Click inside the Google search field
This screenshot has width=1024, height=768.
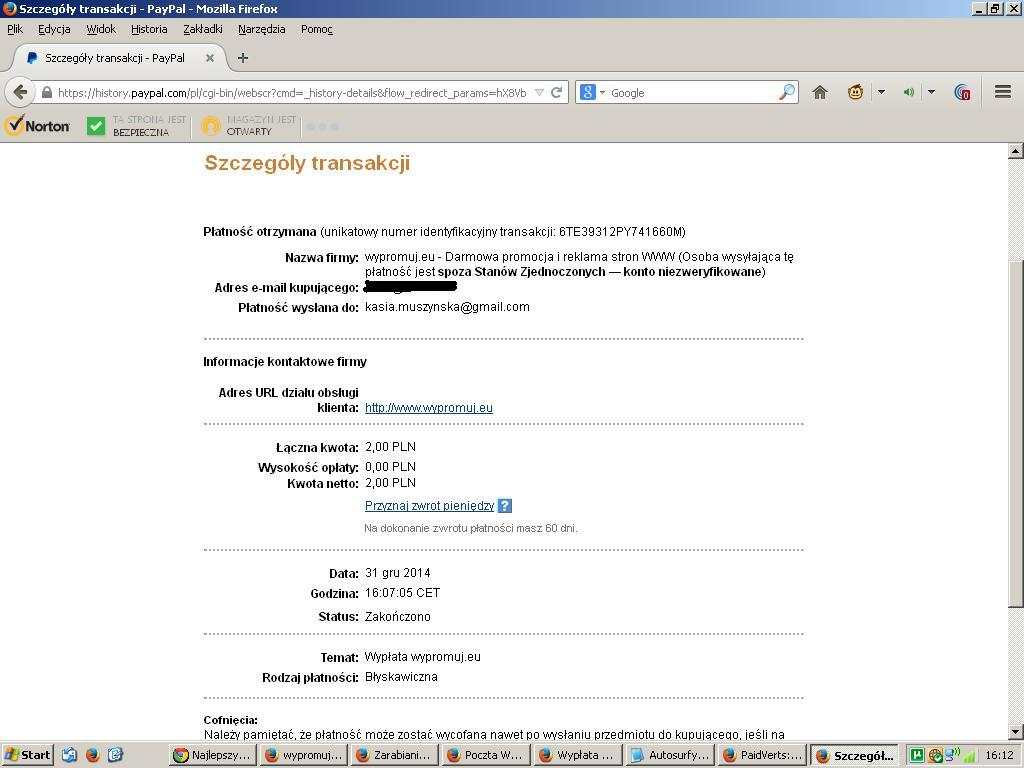(690, 93)
